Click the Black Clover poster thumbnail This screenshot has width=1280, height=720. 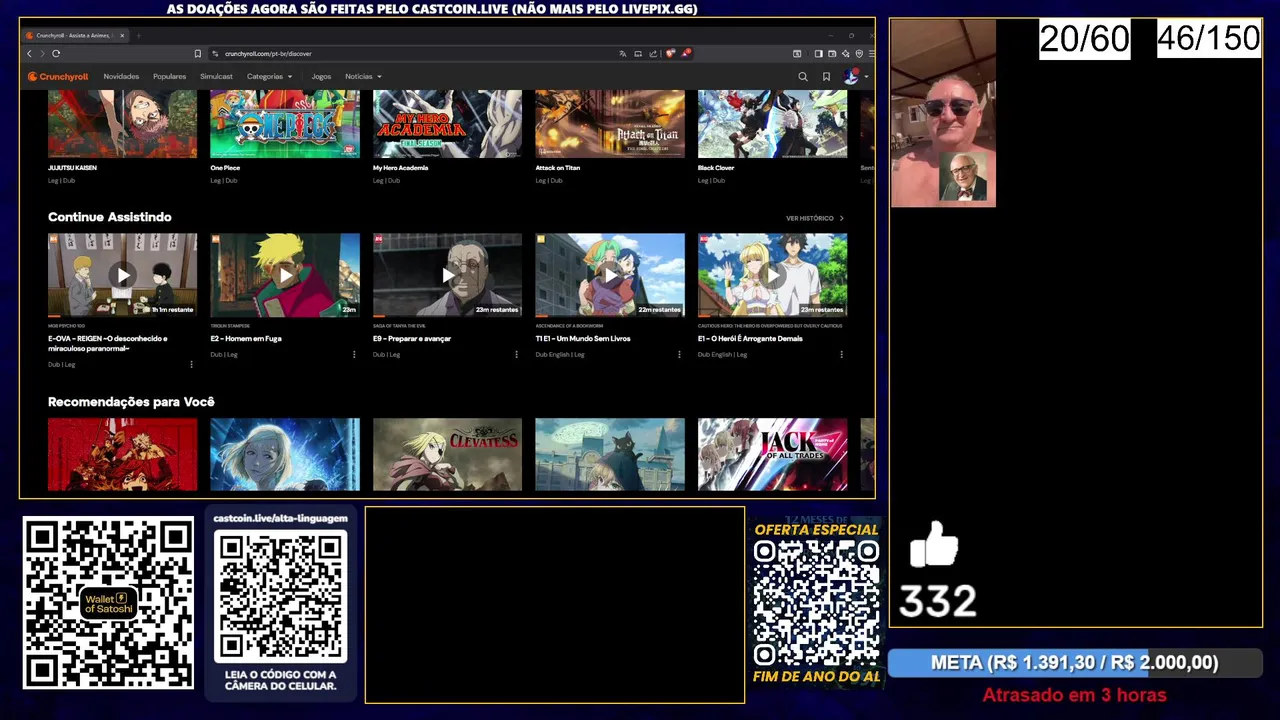pos(772,124)
